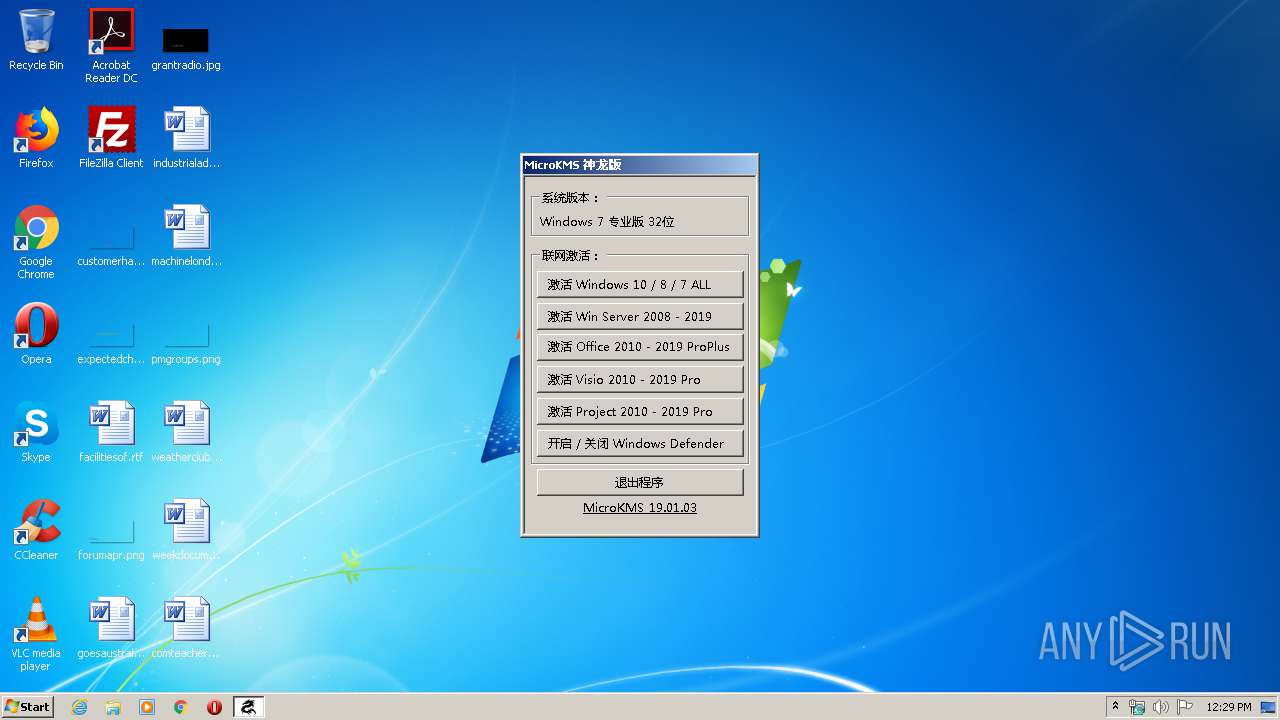1280x720 pixels.
Task: Launch Acrobat Reader DC shortcut
Action: pos(111,46)
